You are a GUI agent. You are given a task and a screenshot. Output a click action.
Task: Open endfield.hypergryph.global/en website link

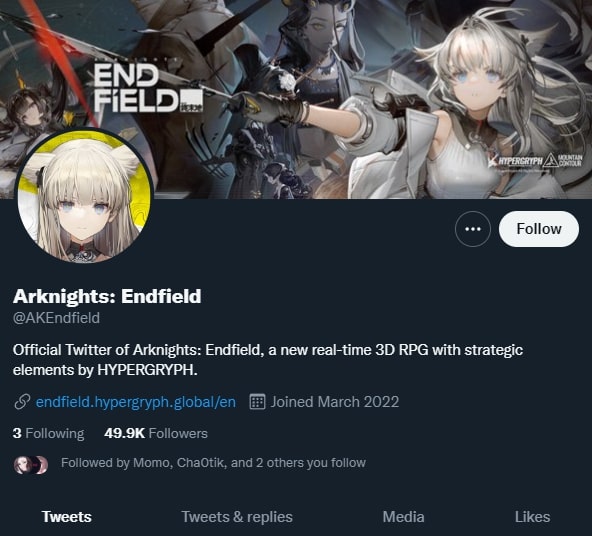[136, 402]
